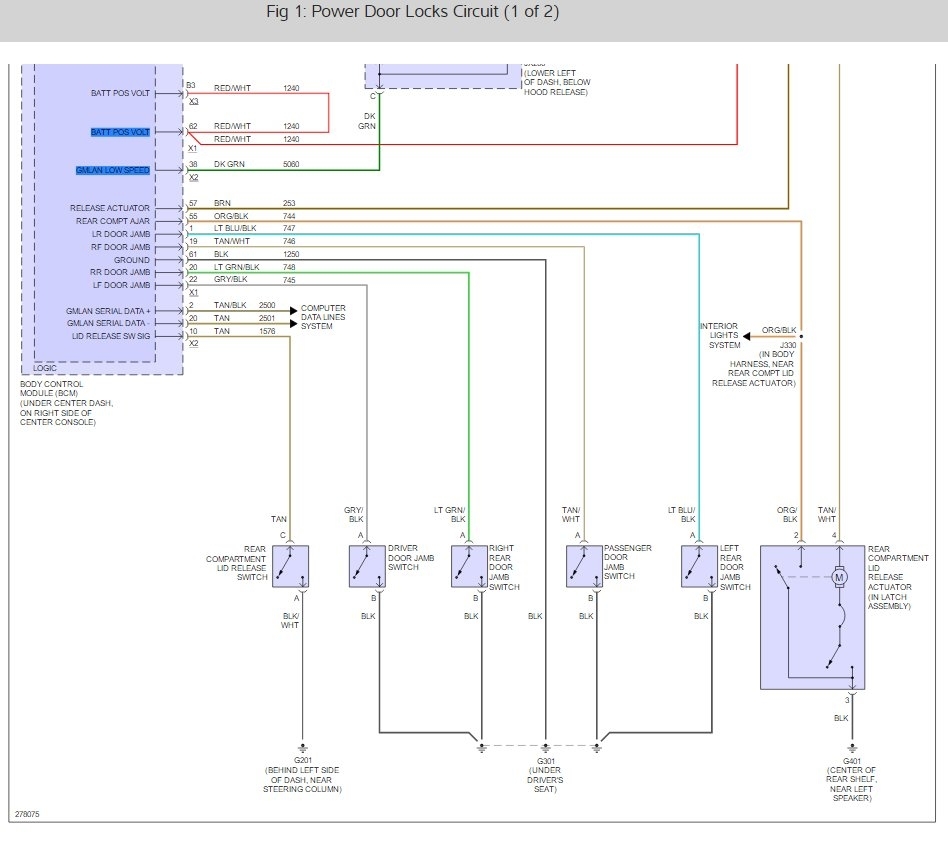Viewport: 948px width, 852px height.
Task: Click the highlighted 'BATT POS VOLT' label
Action: (120, 132)
